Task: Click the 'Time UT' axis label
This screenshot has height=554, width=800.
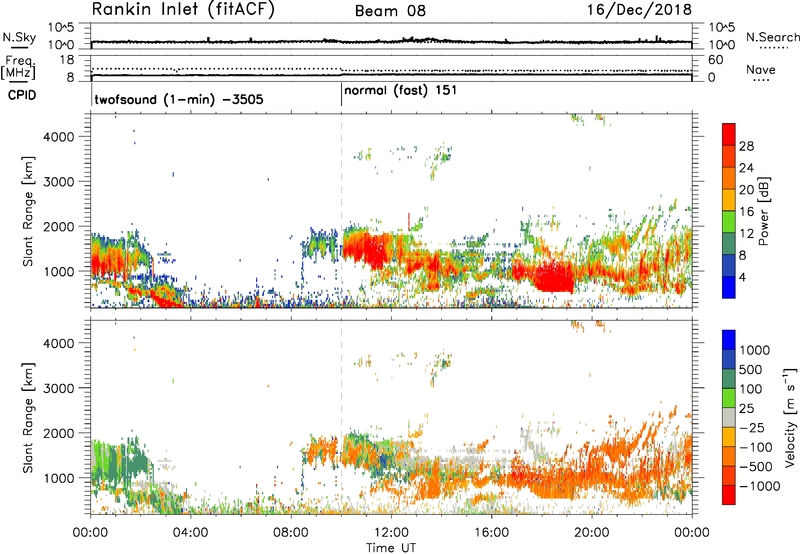Action: [391, 548]
